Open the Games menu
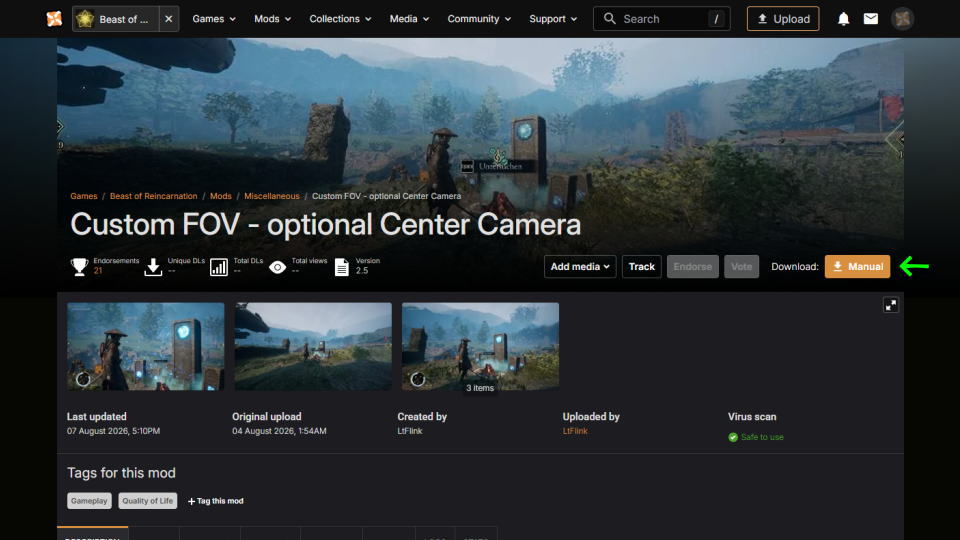This screenshot has height=540, width=960. pyautogui.click(x=214, y=19)
